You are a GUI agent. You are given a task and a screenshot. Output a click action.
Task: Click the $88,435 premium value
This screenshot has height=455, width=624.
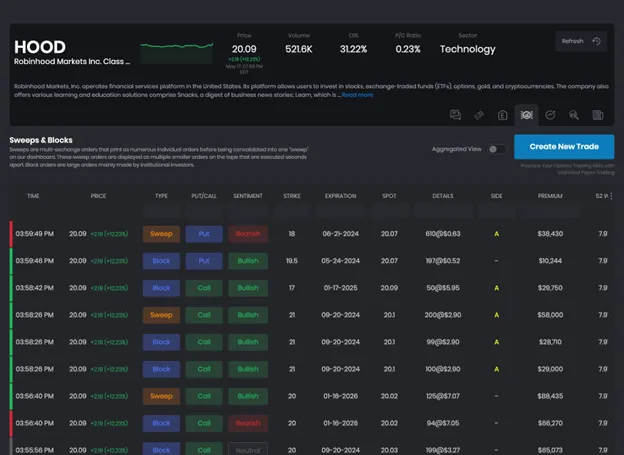[x=550, y=396]
